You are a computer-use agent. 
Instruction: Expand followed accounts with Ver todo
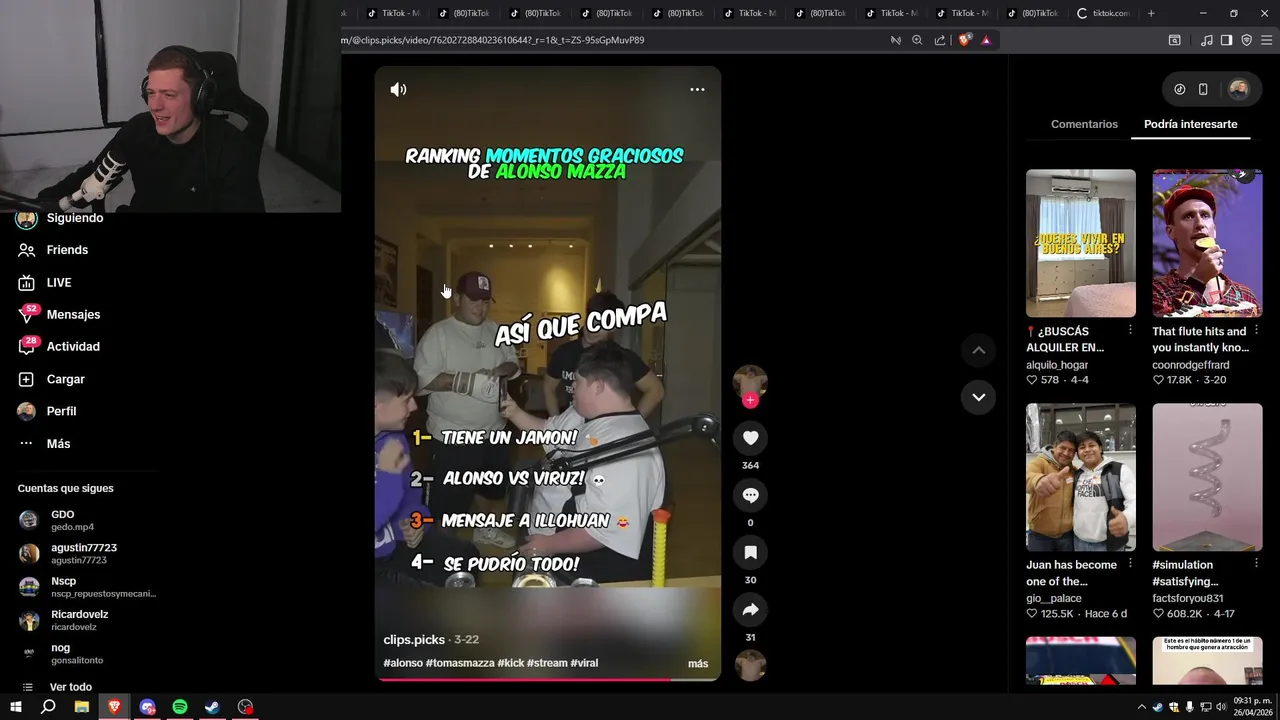[x=70, y=687]
